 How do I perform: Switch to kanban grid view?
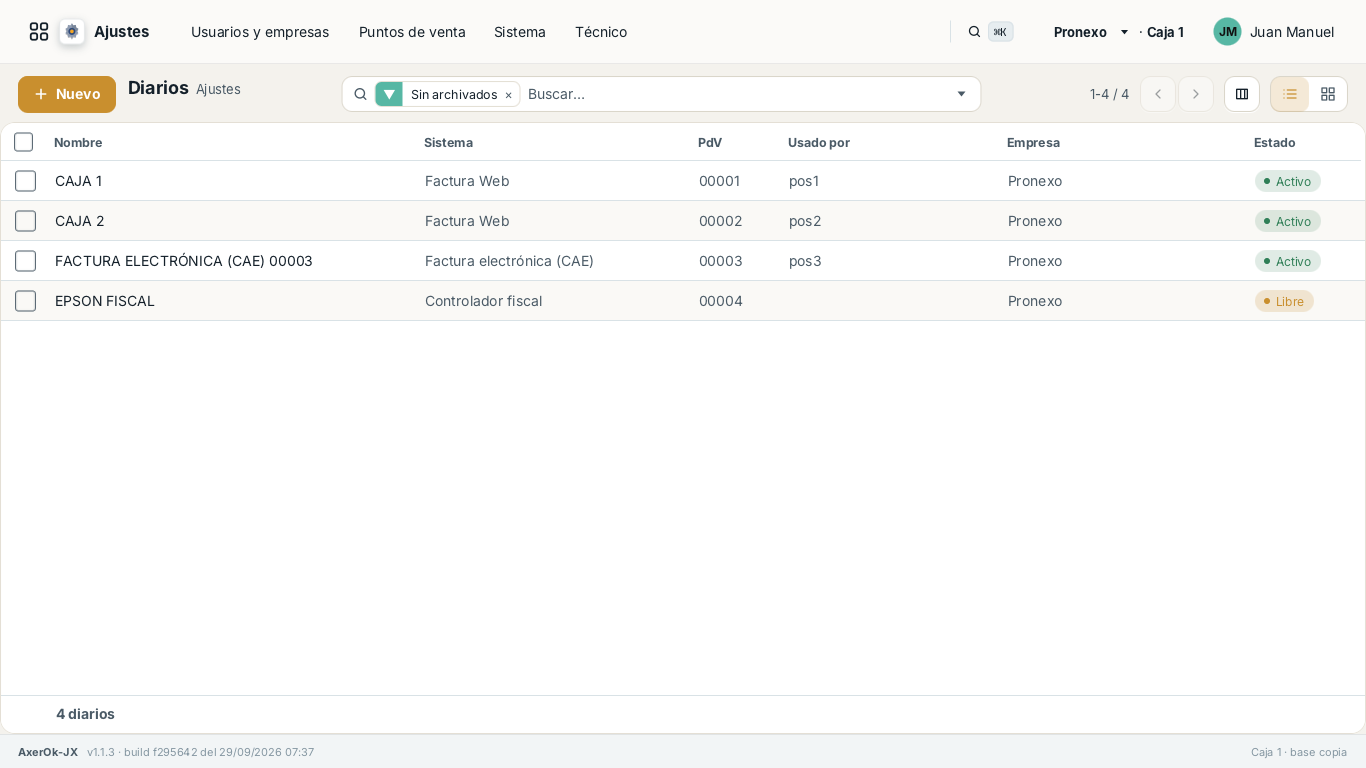click(x=1328, y=94)
